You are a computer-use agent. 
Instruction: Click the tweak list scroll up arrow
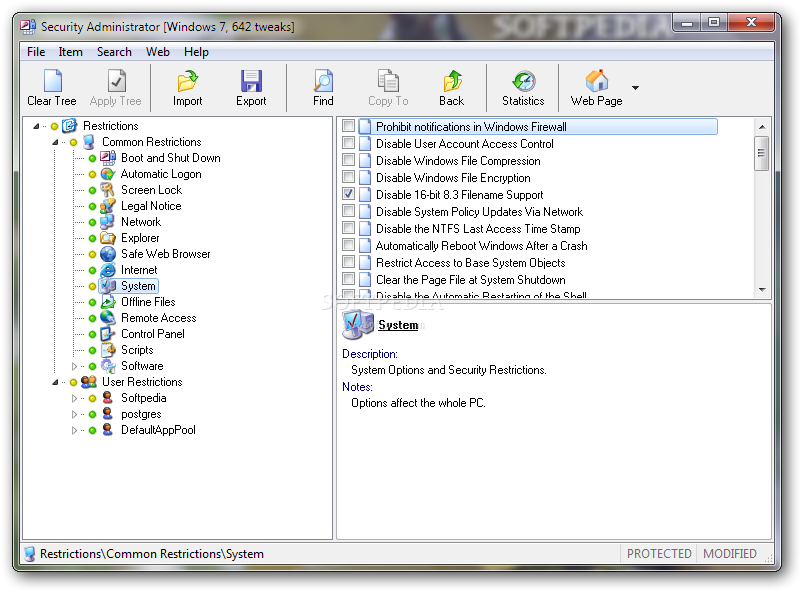(762, 127)
